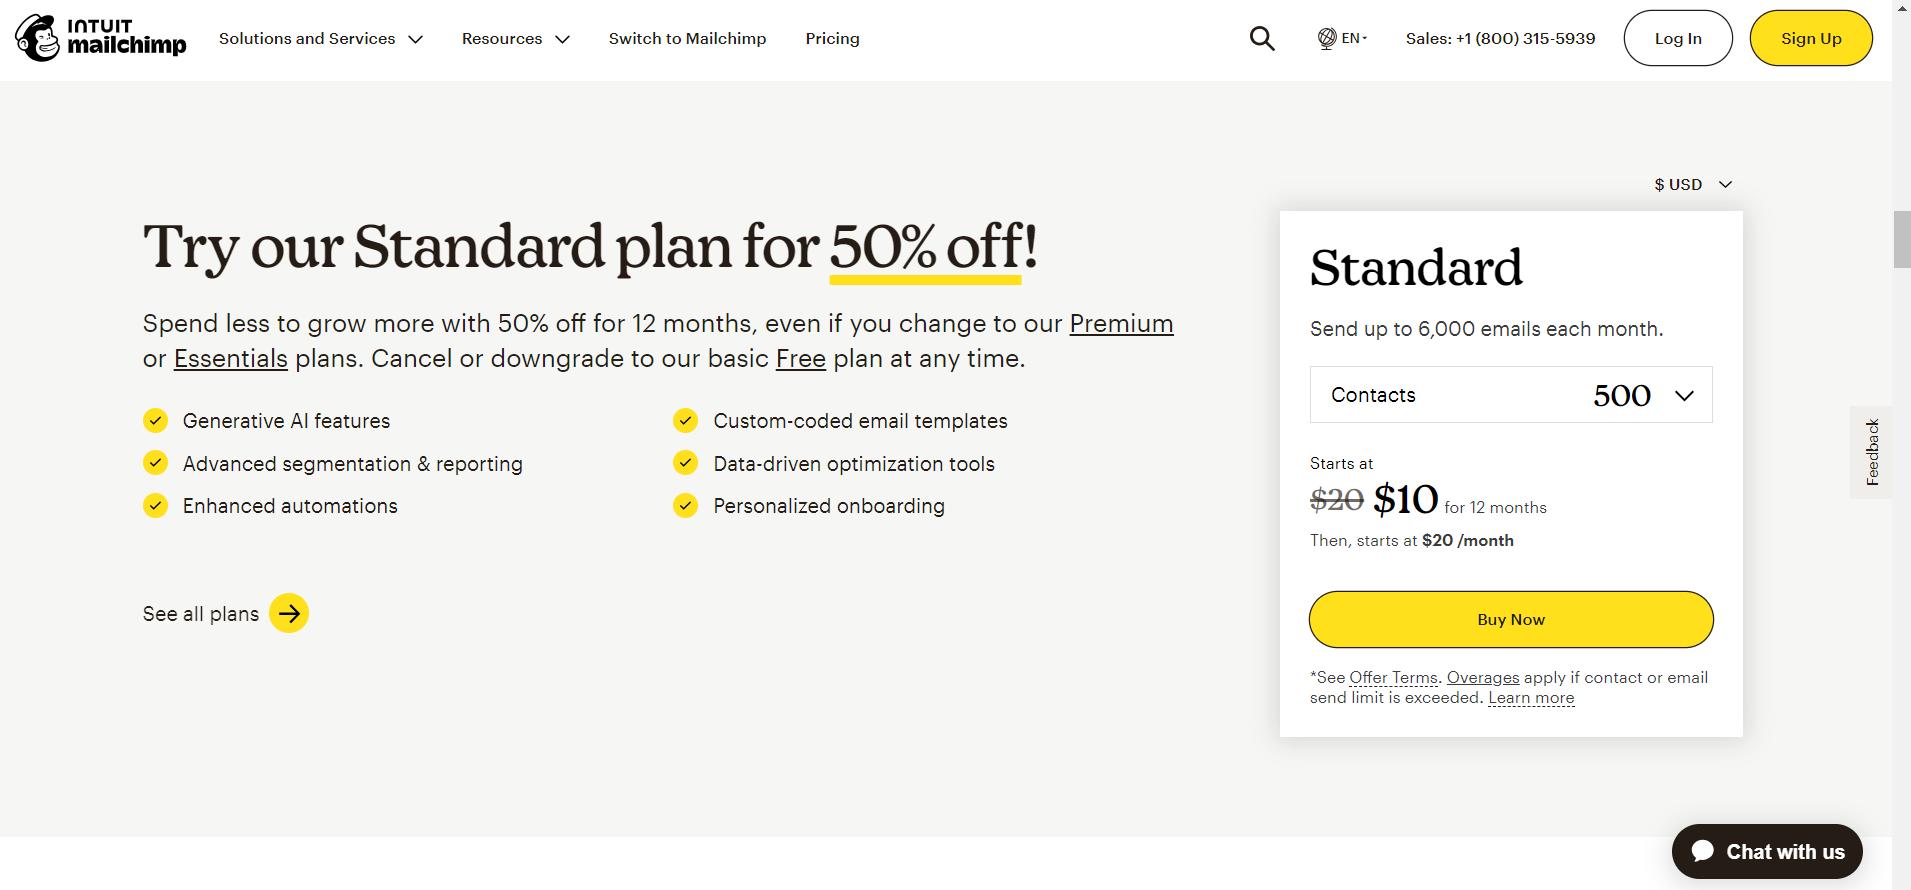Open the Pricing menu item
1911x890 pixels.
click(832, 38)
